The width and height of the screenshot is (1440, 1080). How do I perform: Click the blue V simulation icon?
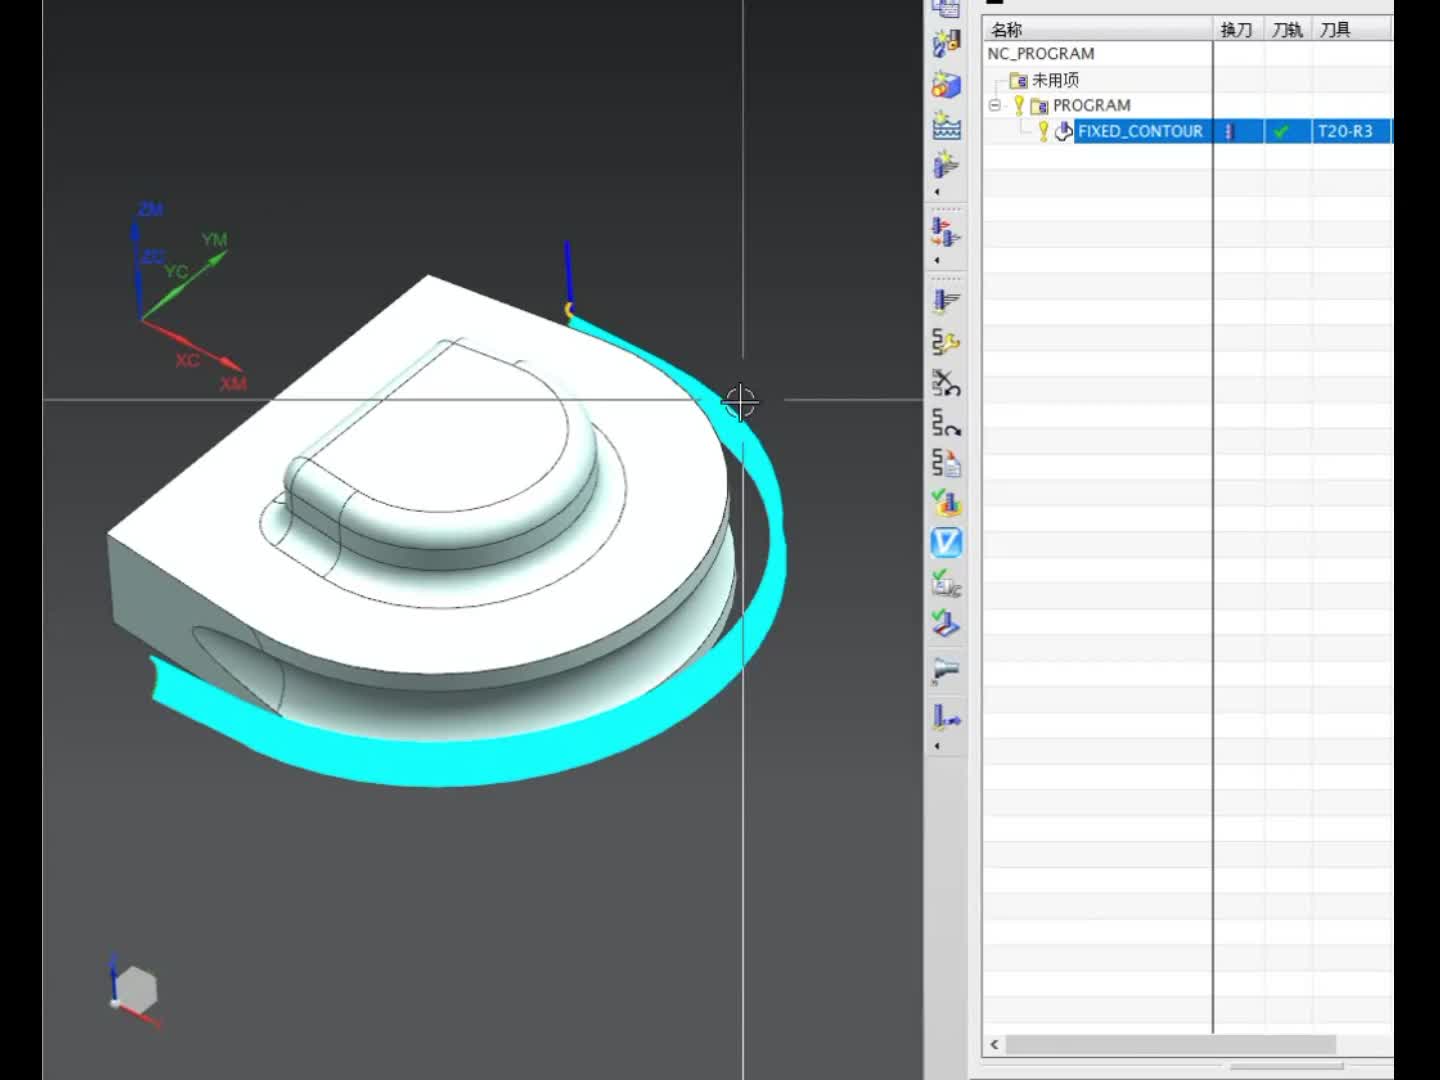[946, 543]
